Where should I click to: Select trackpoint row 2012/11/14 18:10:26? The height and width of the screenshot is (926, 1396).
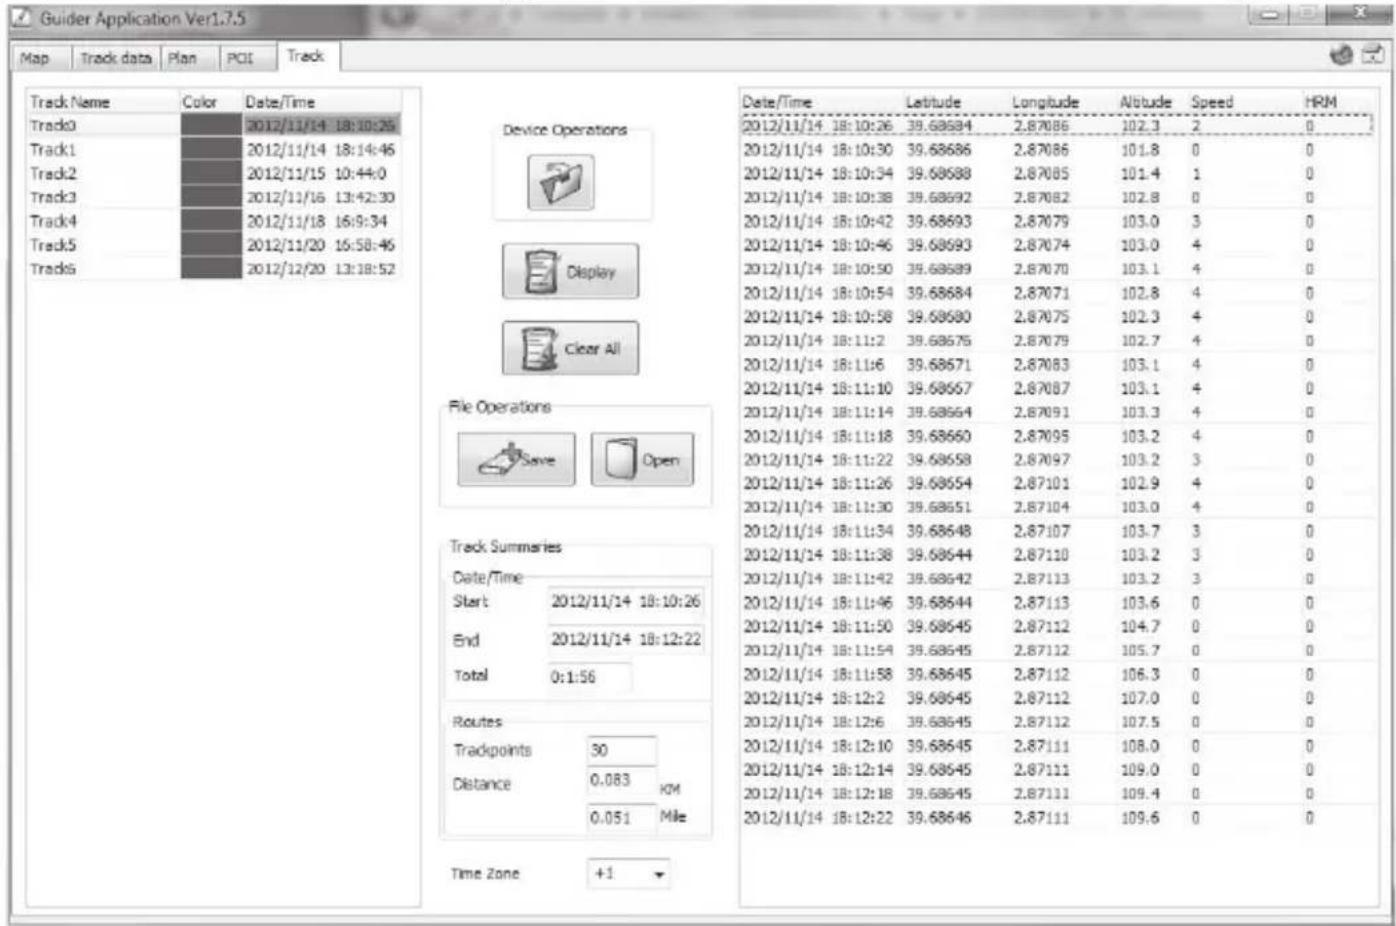[x=1057, y=126]
